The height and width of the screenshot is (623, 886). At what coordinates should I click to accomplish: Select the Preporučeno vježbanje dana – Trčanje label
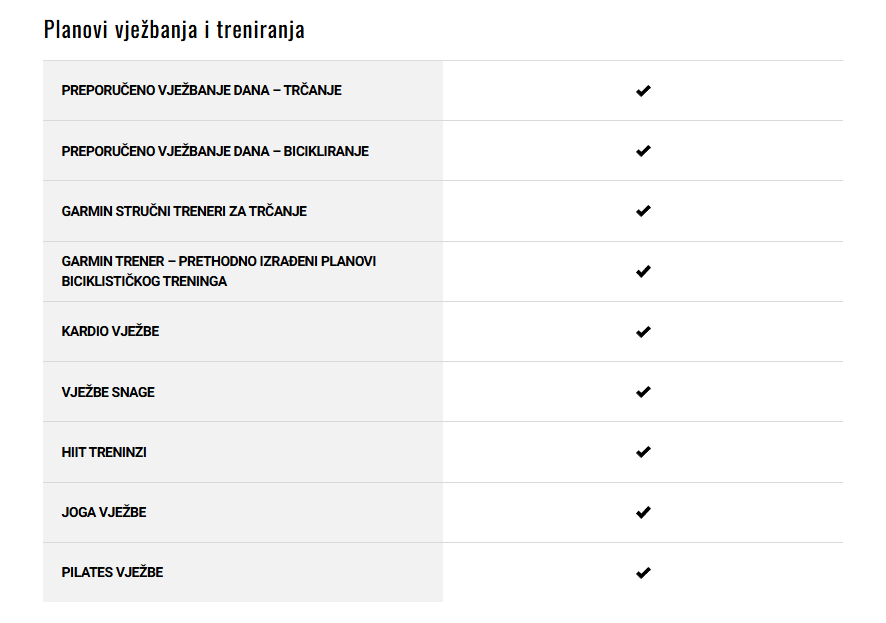[201, 90]
